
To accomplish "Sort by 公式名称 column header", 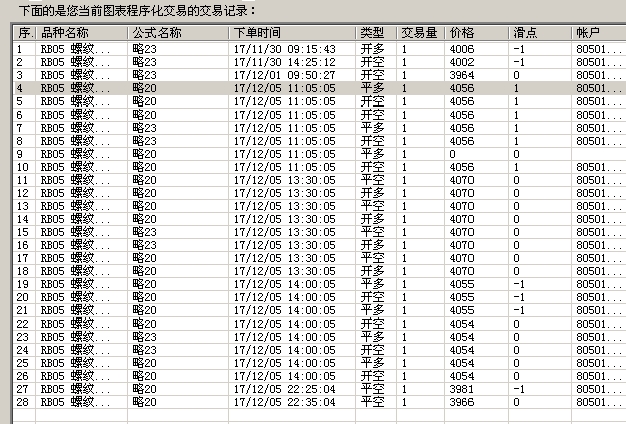I will (x=178, y=33).
